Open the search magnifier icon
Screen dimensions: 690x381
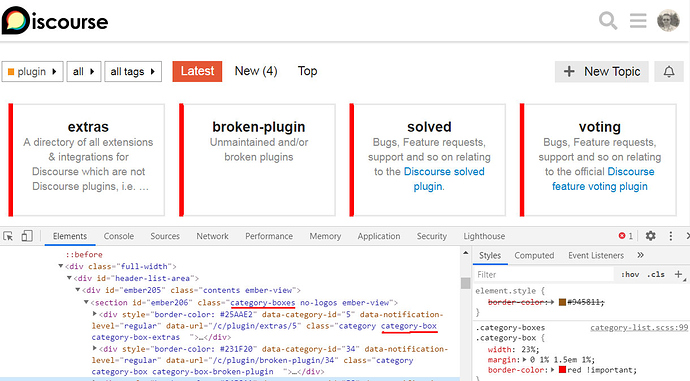point(608,20)
